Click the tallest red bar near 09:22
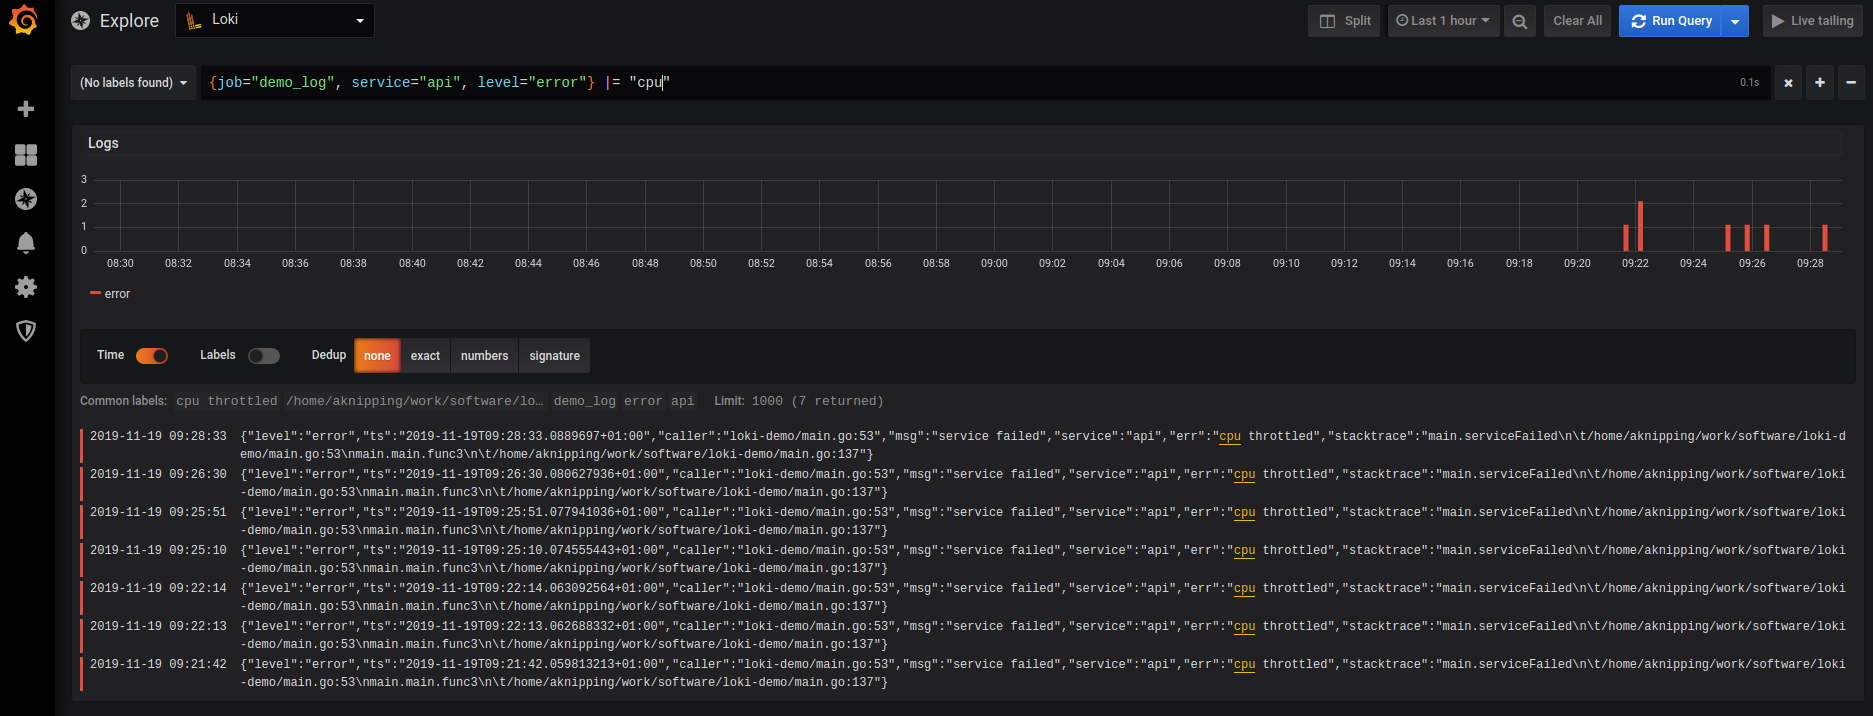 [1640, 226]
